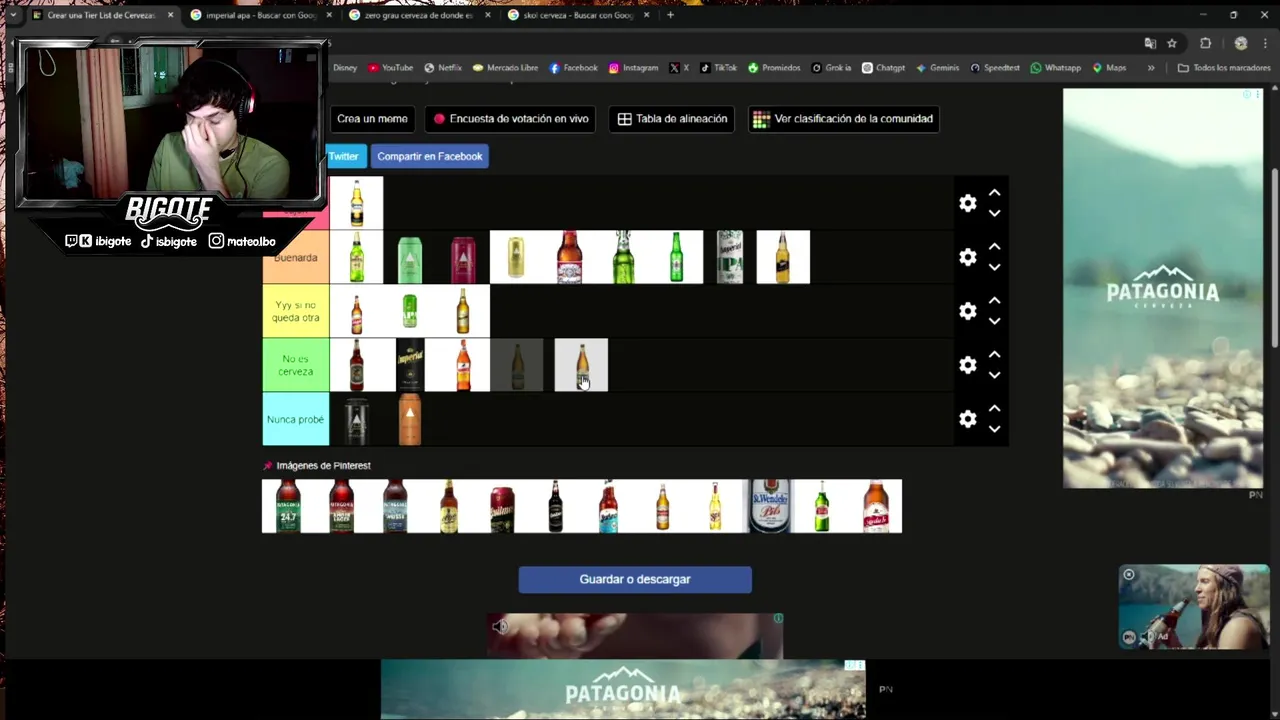
Task: Open a new browser tab
Action: pos(670,15)
